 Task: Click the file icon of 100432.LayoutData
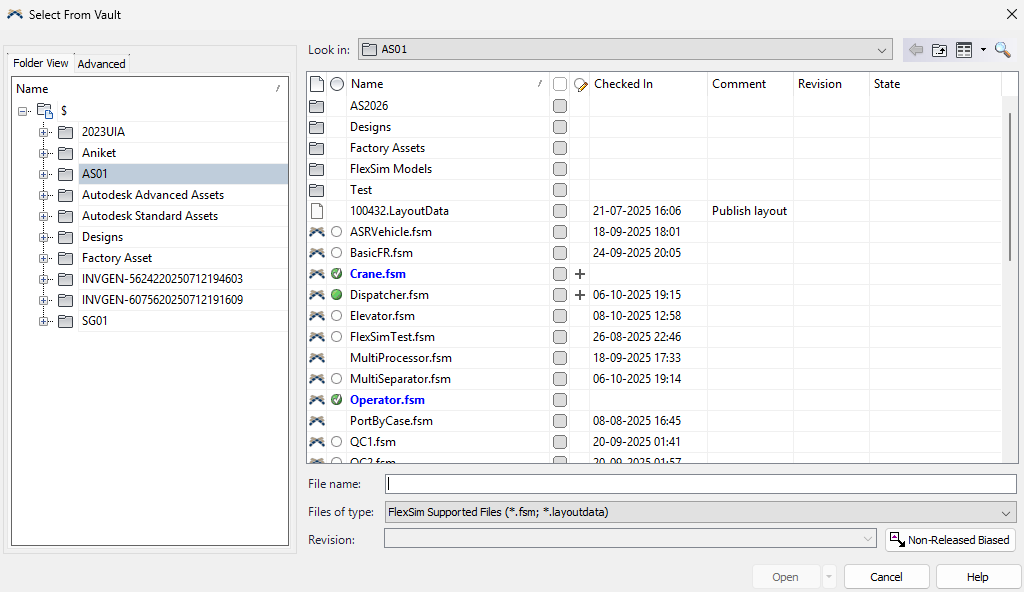click(317, 211)
